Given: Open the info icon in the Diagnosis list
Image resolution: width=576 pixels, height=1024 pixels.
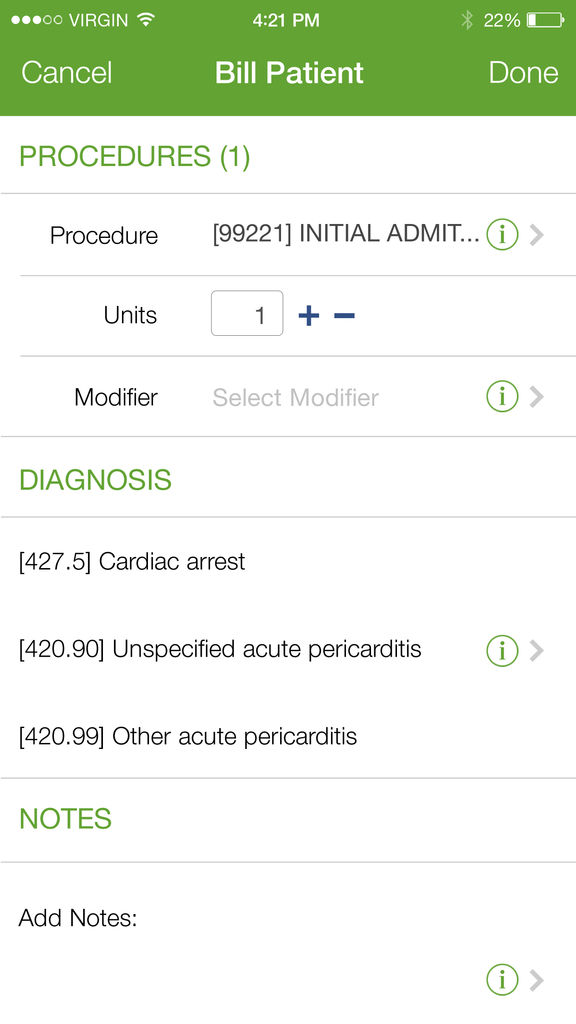Looking at the screenshot, I should (x=502, y=650).
